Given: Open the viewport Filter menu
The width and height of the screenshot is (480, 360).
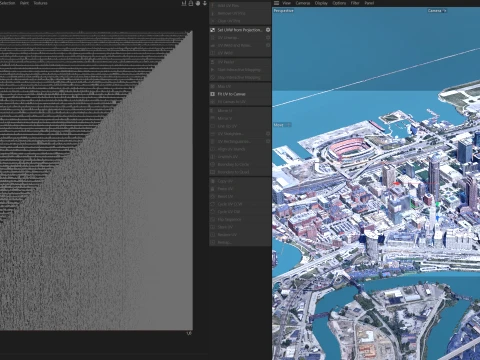Looking at the screenshot, I should tap(355, 3).
